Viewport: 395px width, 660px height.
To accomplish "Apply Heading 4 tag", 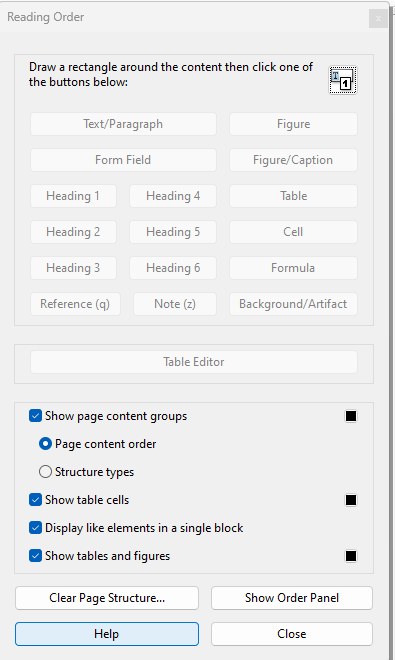I will (x=173, y=196).
